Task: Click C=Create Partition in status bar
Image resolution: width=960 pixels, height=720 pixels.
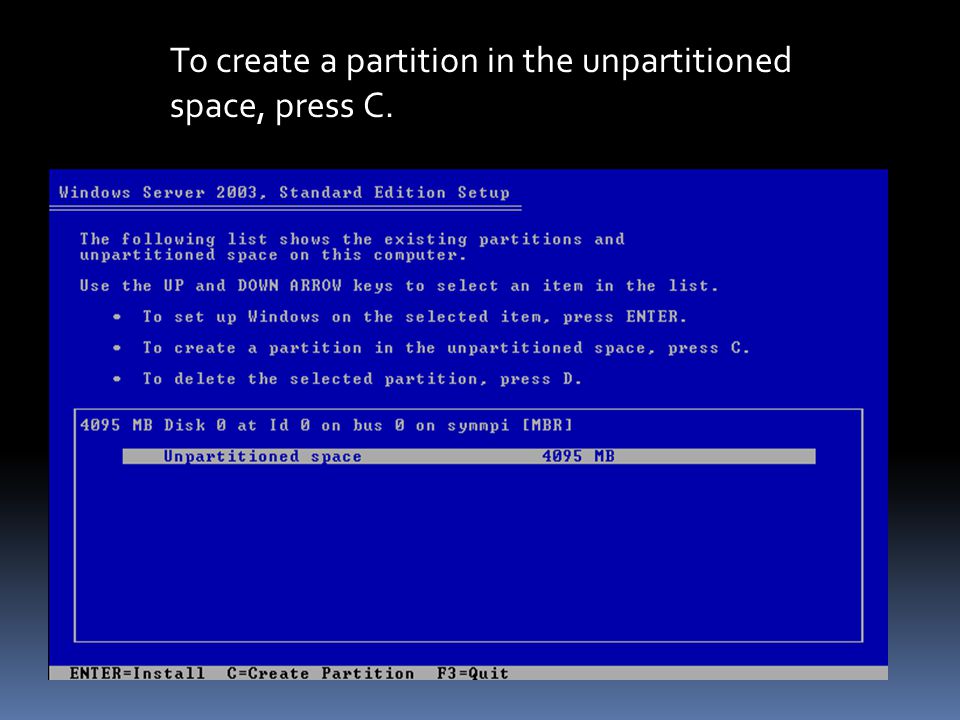Action: coord(320,673)
